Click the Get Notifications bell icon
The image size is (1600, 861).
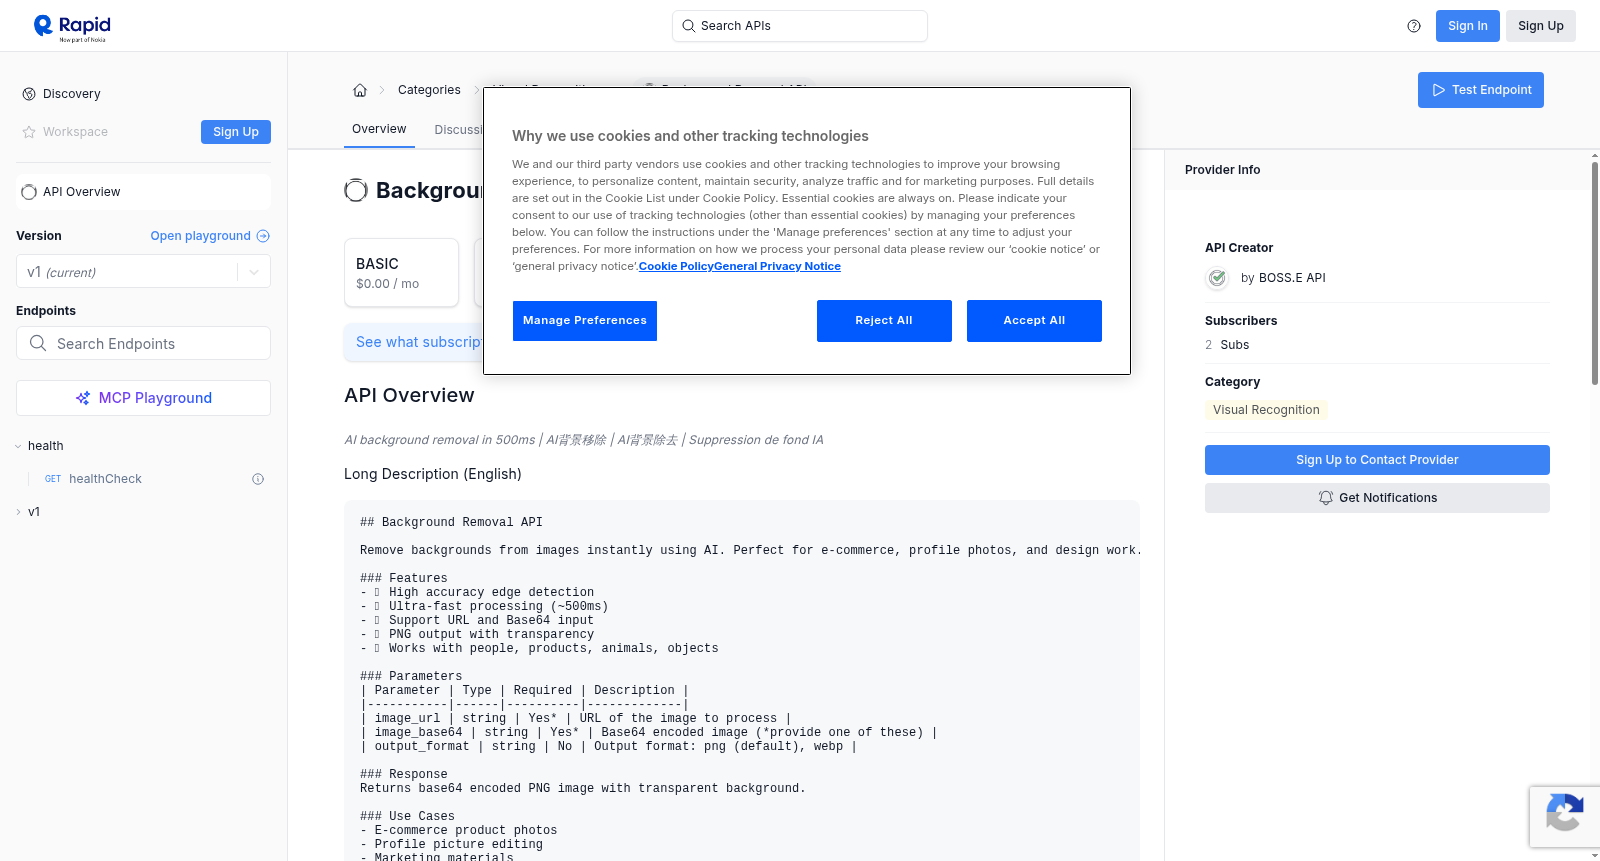tap(1326, 498)
